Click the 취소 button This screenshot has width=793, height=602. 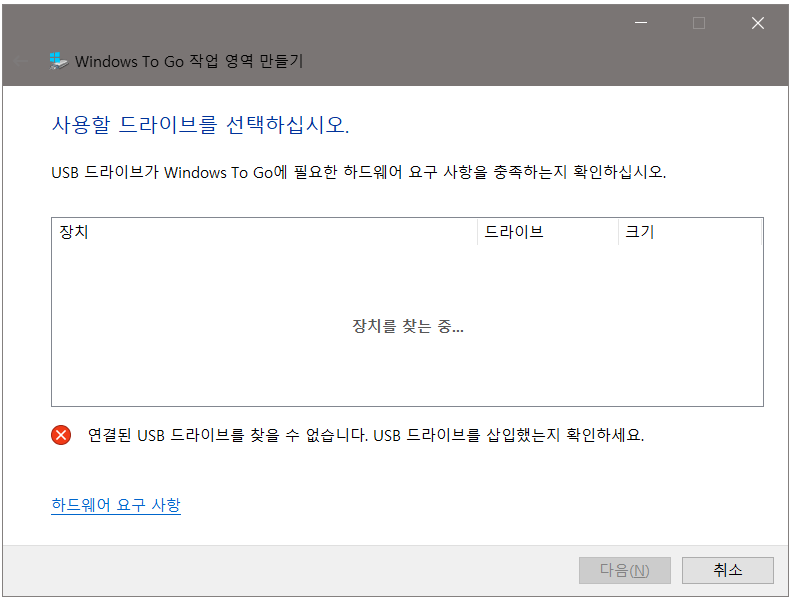pos(728,571)
